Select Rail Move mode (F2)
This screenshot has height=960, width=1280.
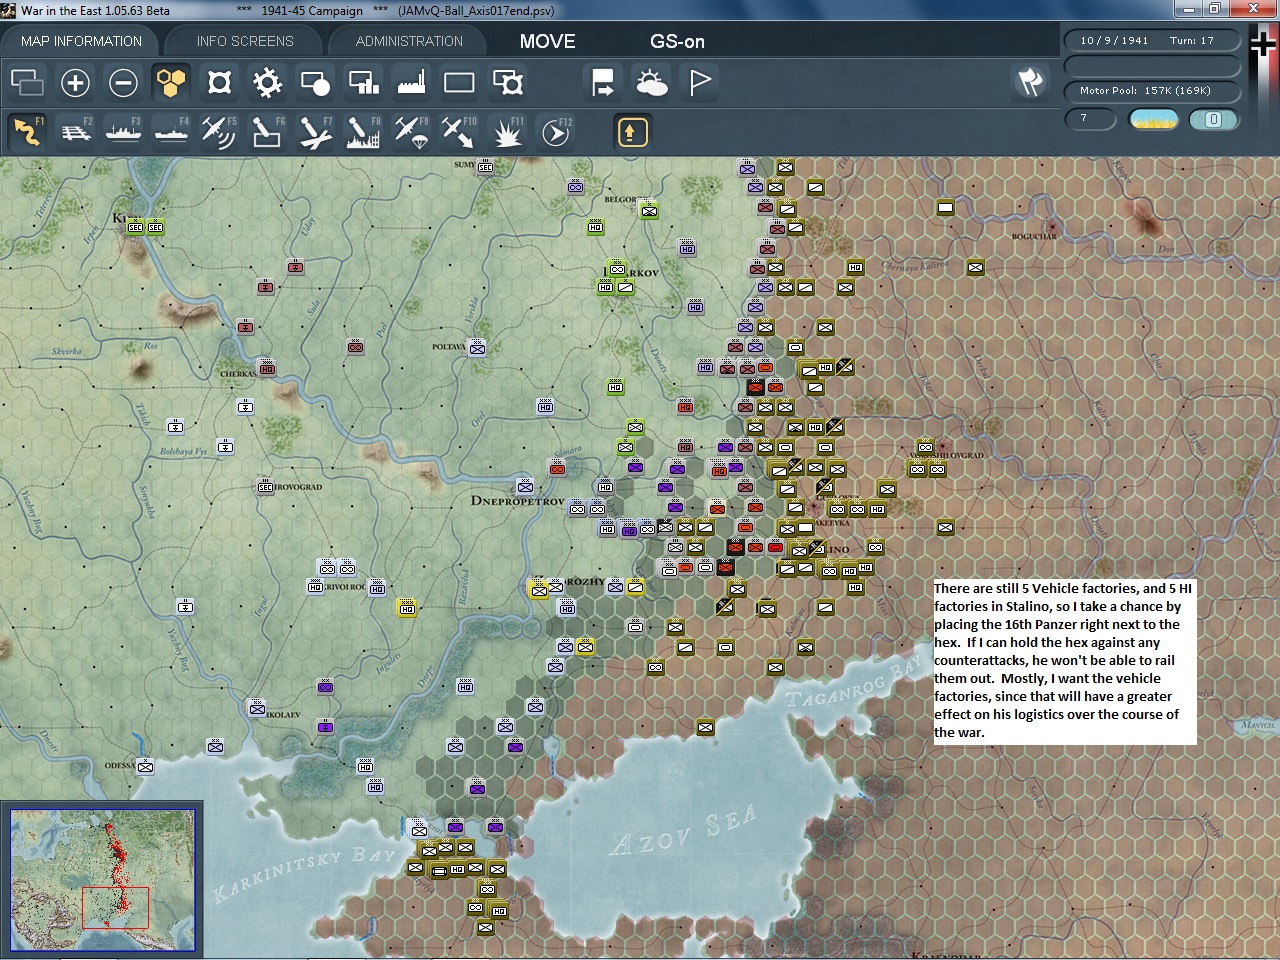[x=75, y=131]
